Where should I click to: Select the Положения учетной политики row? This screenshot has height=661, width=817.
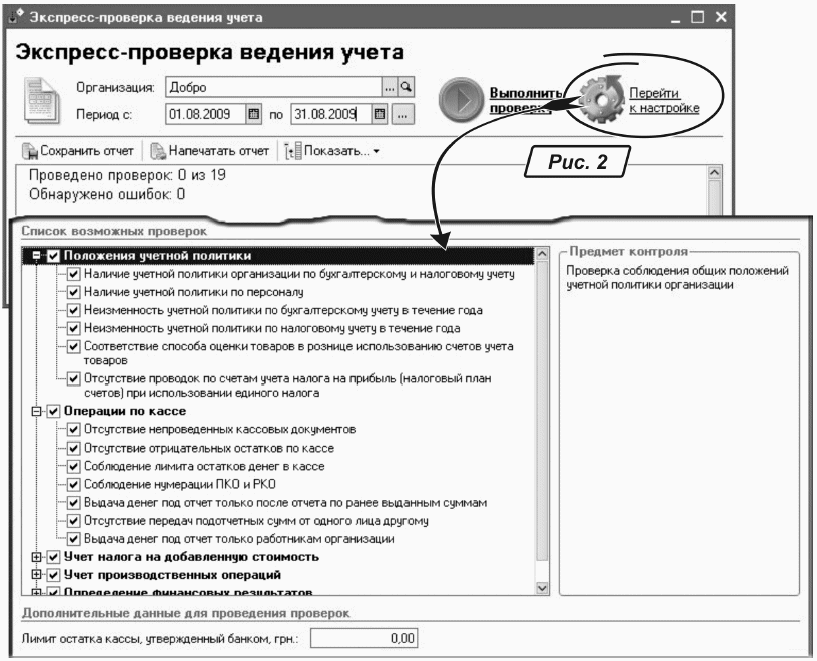pos(157,256)
